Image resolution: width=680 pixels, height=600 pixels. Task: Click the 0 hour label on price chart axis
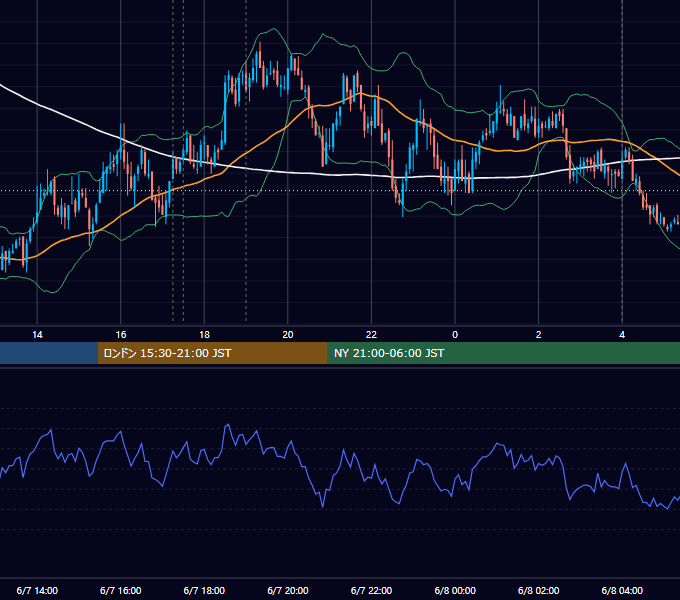[x=455, y=335]
